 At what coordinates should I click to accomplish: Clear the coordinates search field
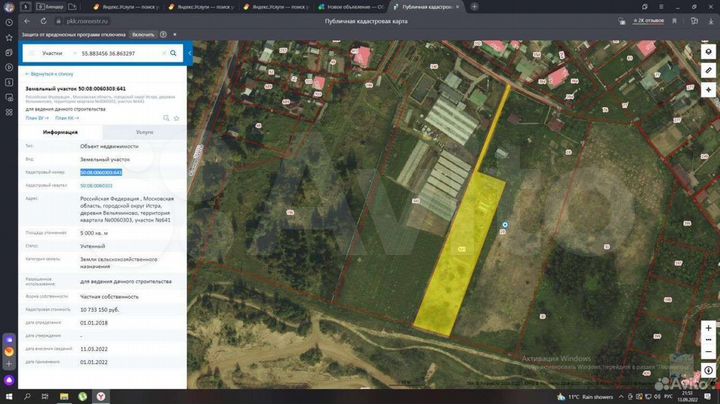click(x=161, y=52)
